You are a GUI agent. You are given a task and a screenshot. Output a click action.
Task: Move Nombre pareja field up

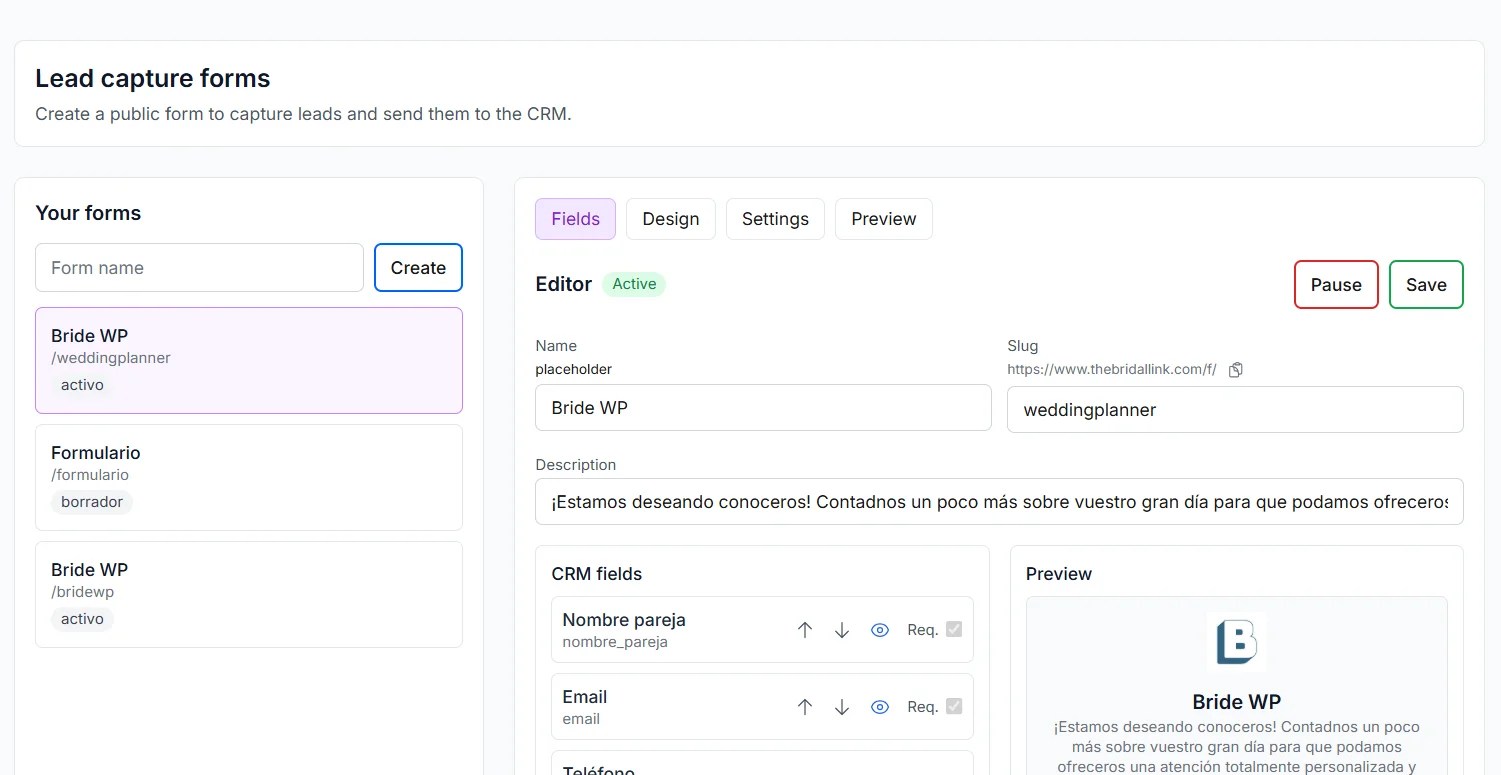pyautogui.click(x=805, y=630)
